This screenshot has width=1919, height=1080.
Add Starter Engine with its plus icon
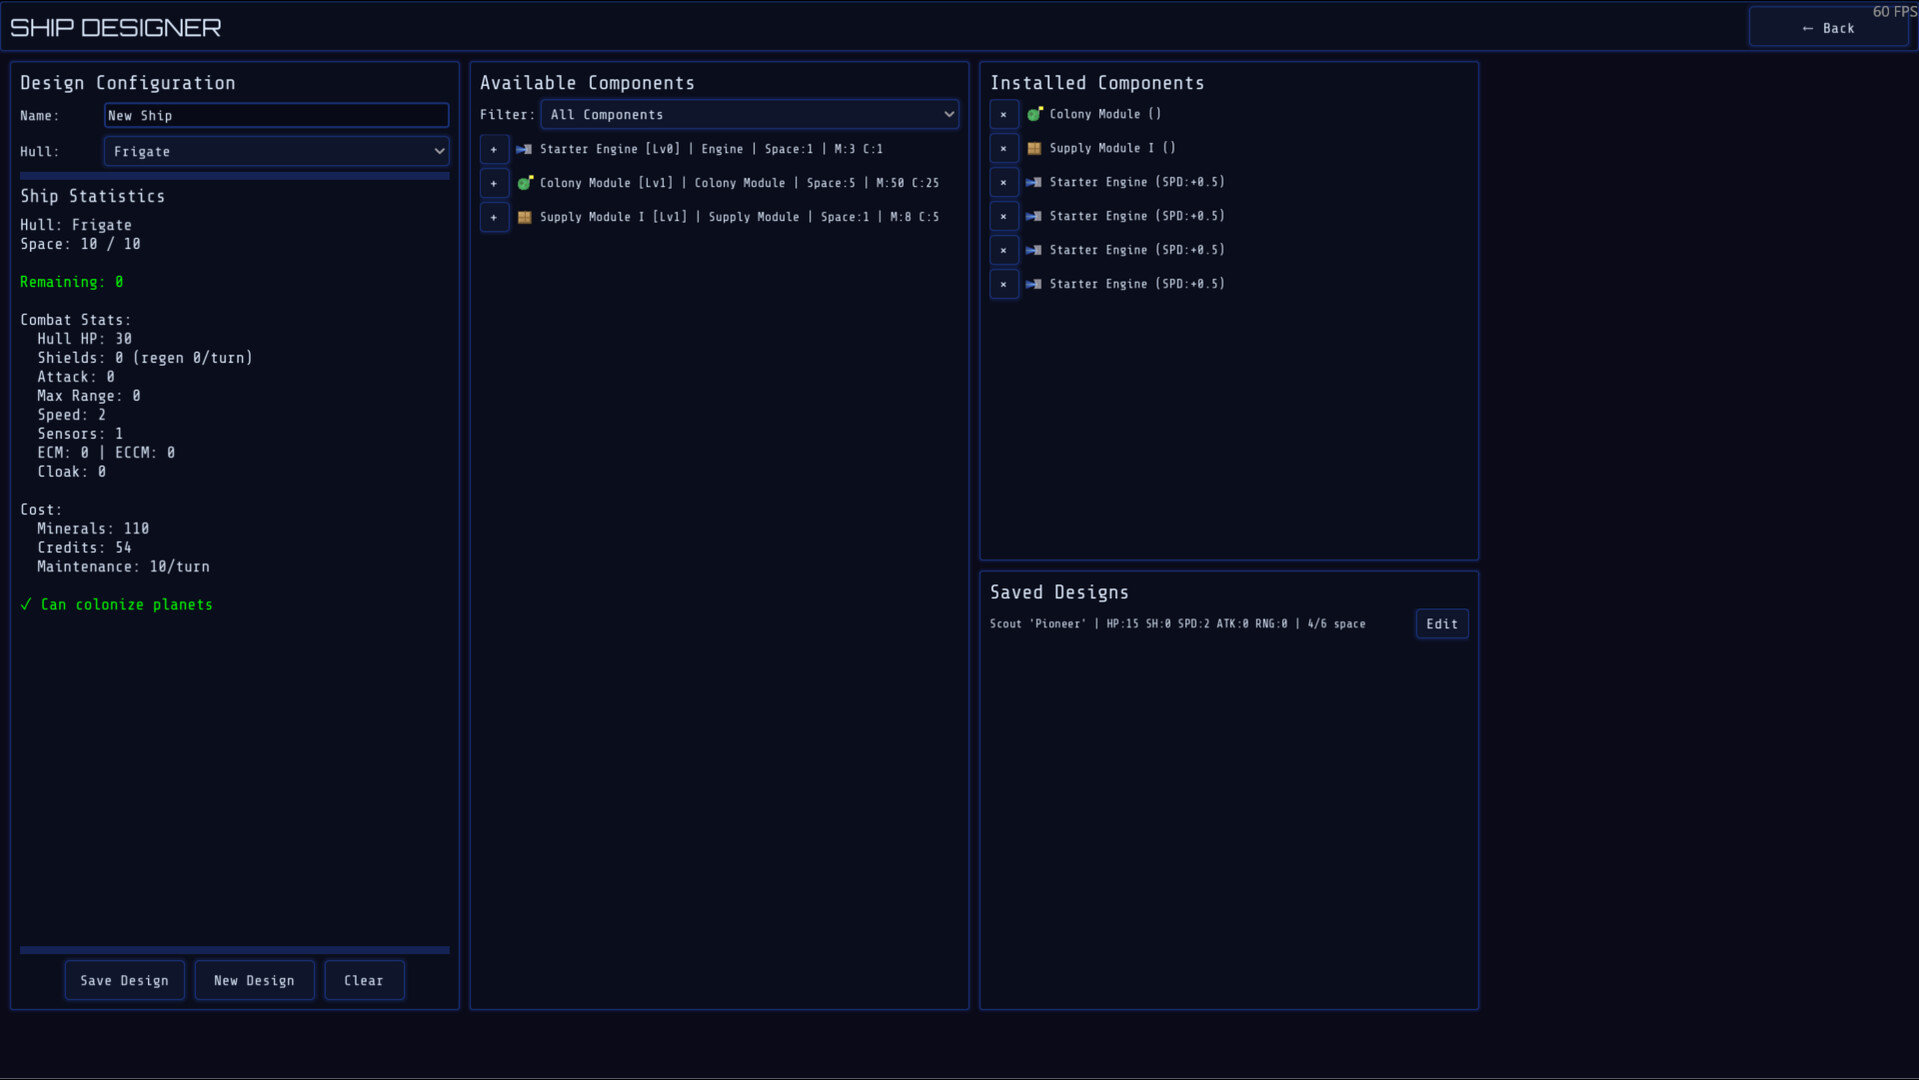click(494, 149)
